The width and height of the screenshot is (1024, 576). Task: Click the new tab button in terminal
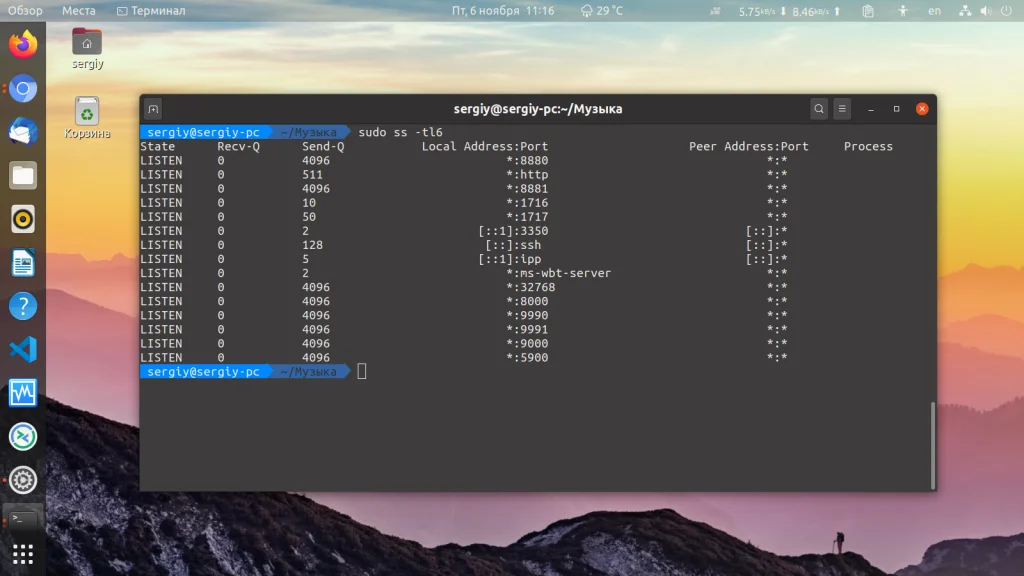point(153,109)
